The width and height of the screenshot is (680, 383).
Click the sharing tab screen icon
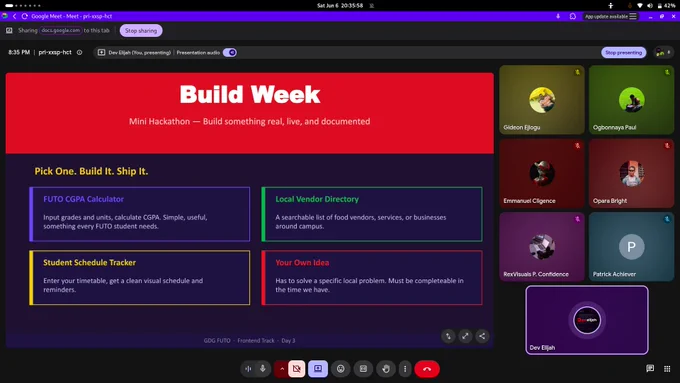9,30
